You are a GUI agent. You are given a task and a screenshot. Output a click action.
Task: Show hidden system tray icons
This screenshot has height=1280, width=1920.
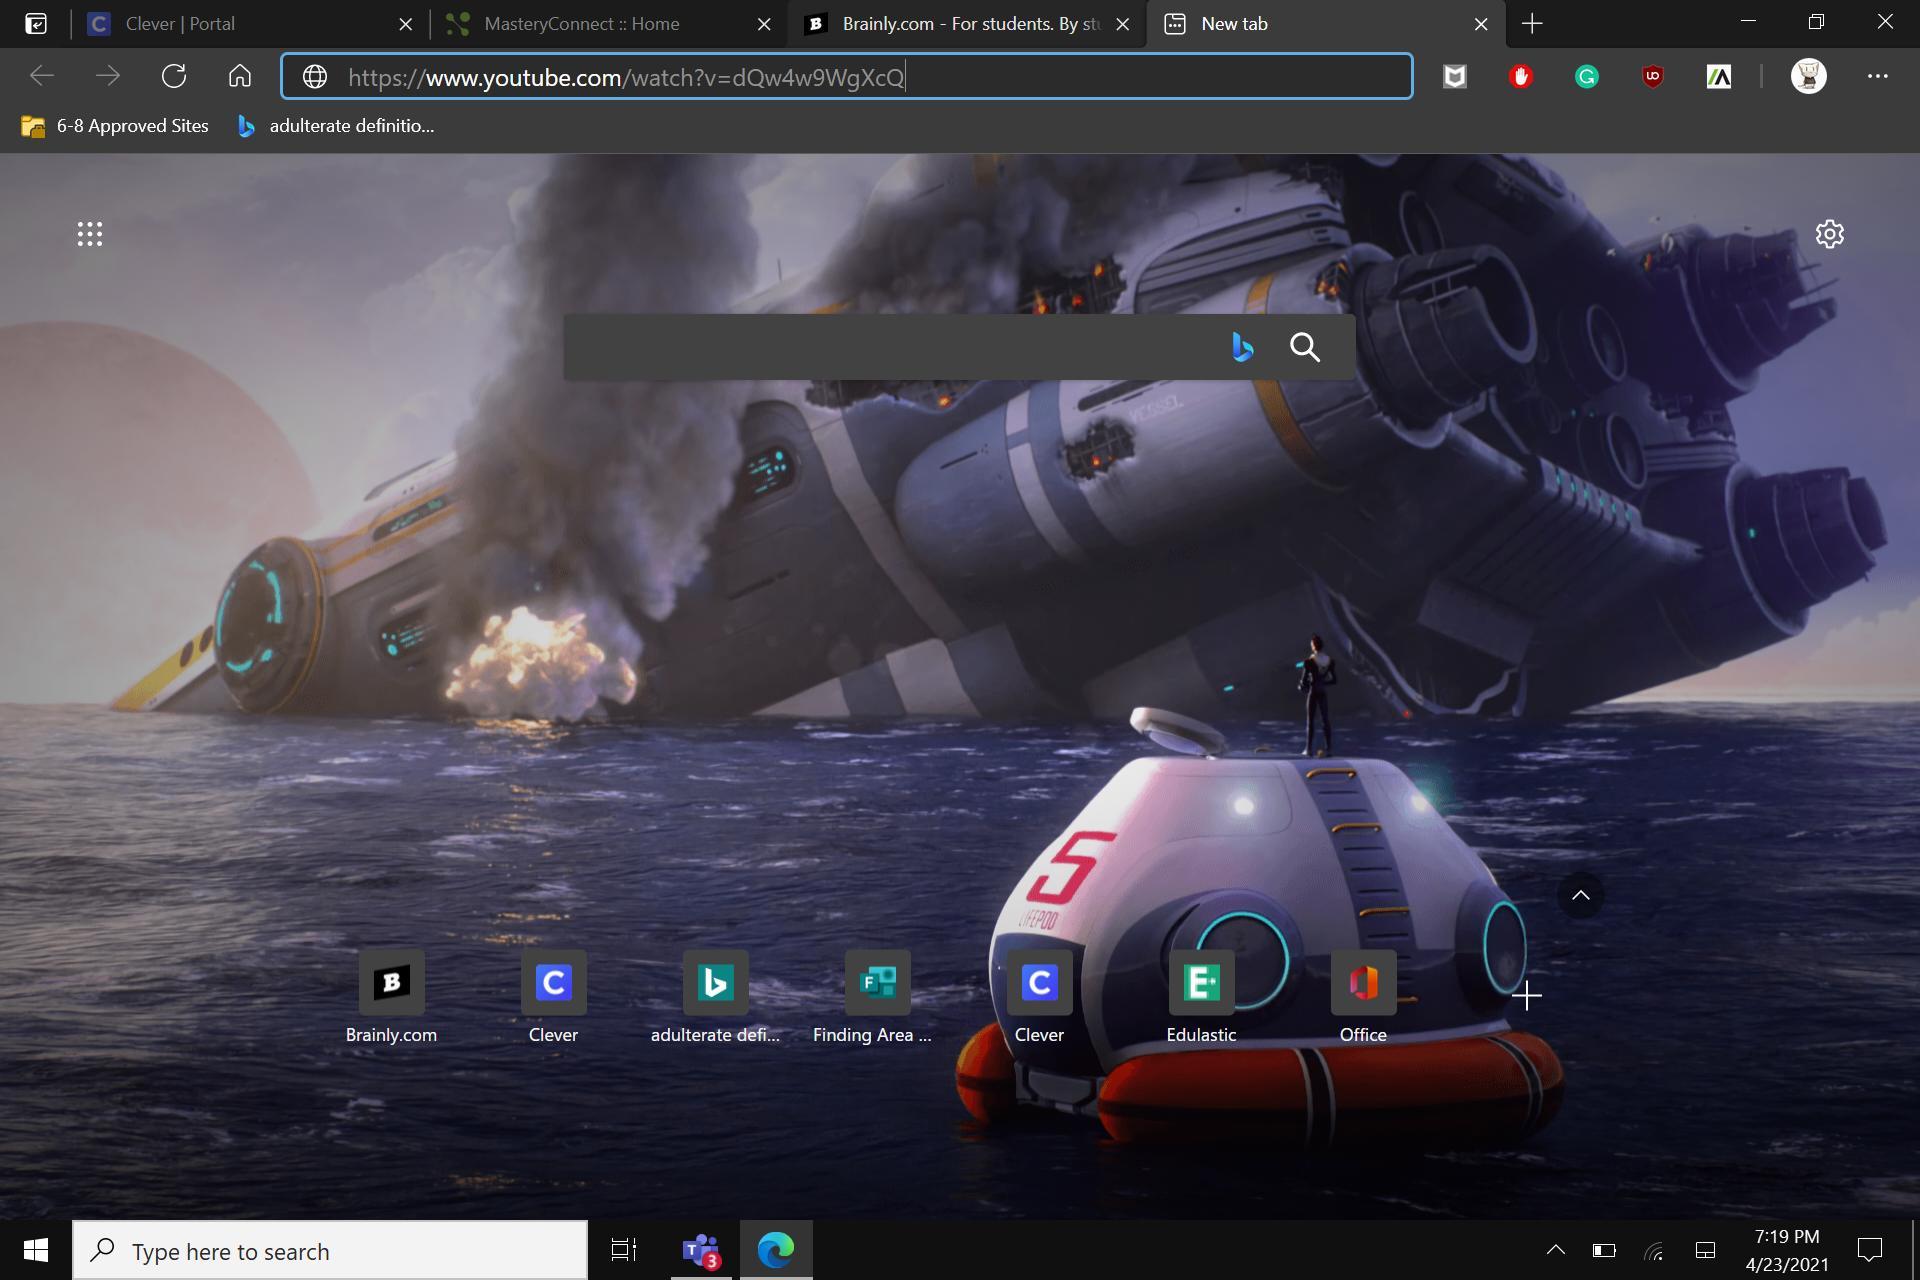click(1555, 1249)
